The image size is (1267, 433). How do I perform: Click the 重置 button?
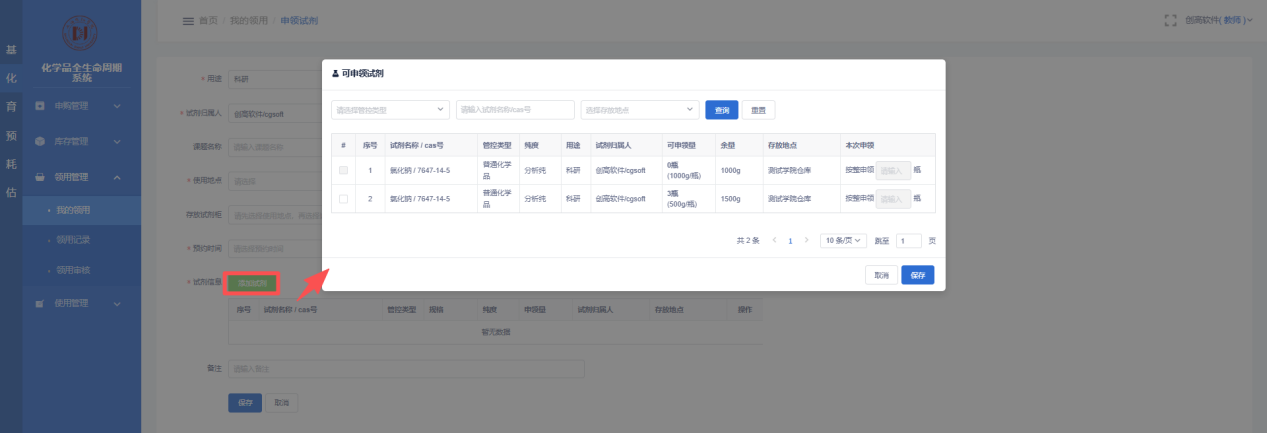tap(760, 110)
